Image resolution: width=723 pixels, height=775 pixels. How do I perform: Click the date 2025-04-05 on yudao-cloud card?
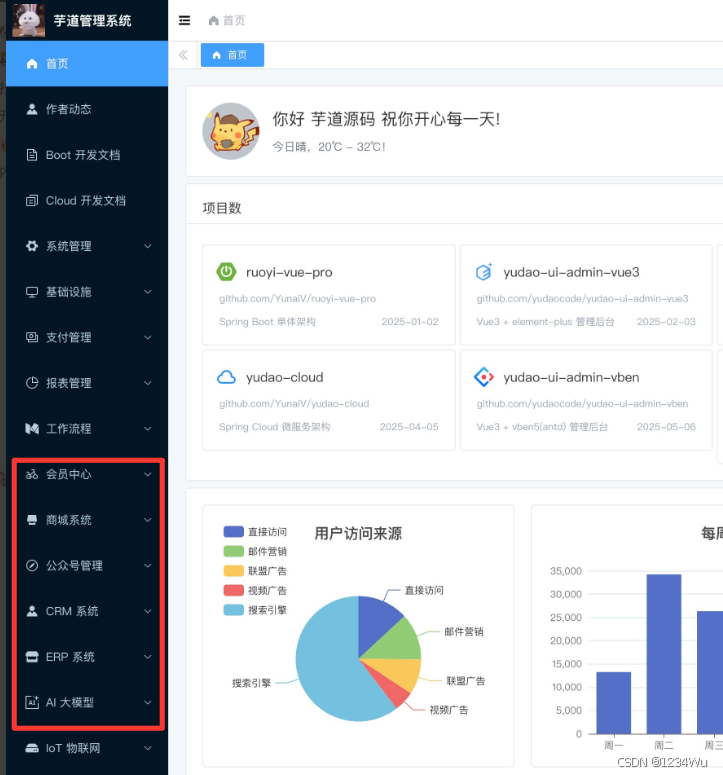(x=409, y=427)
